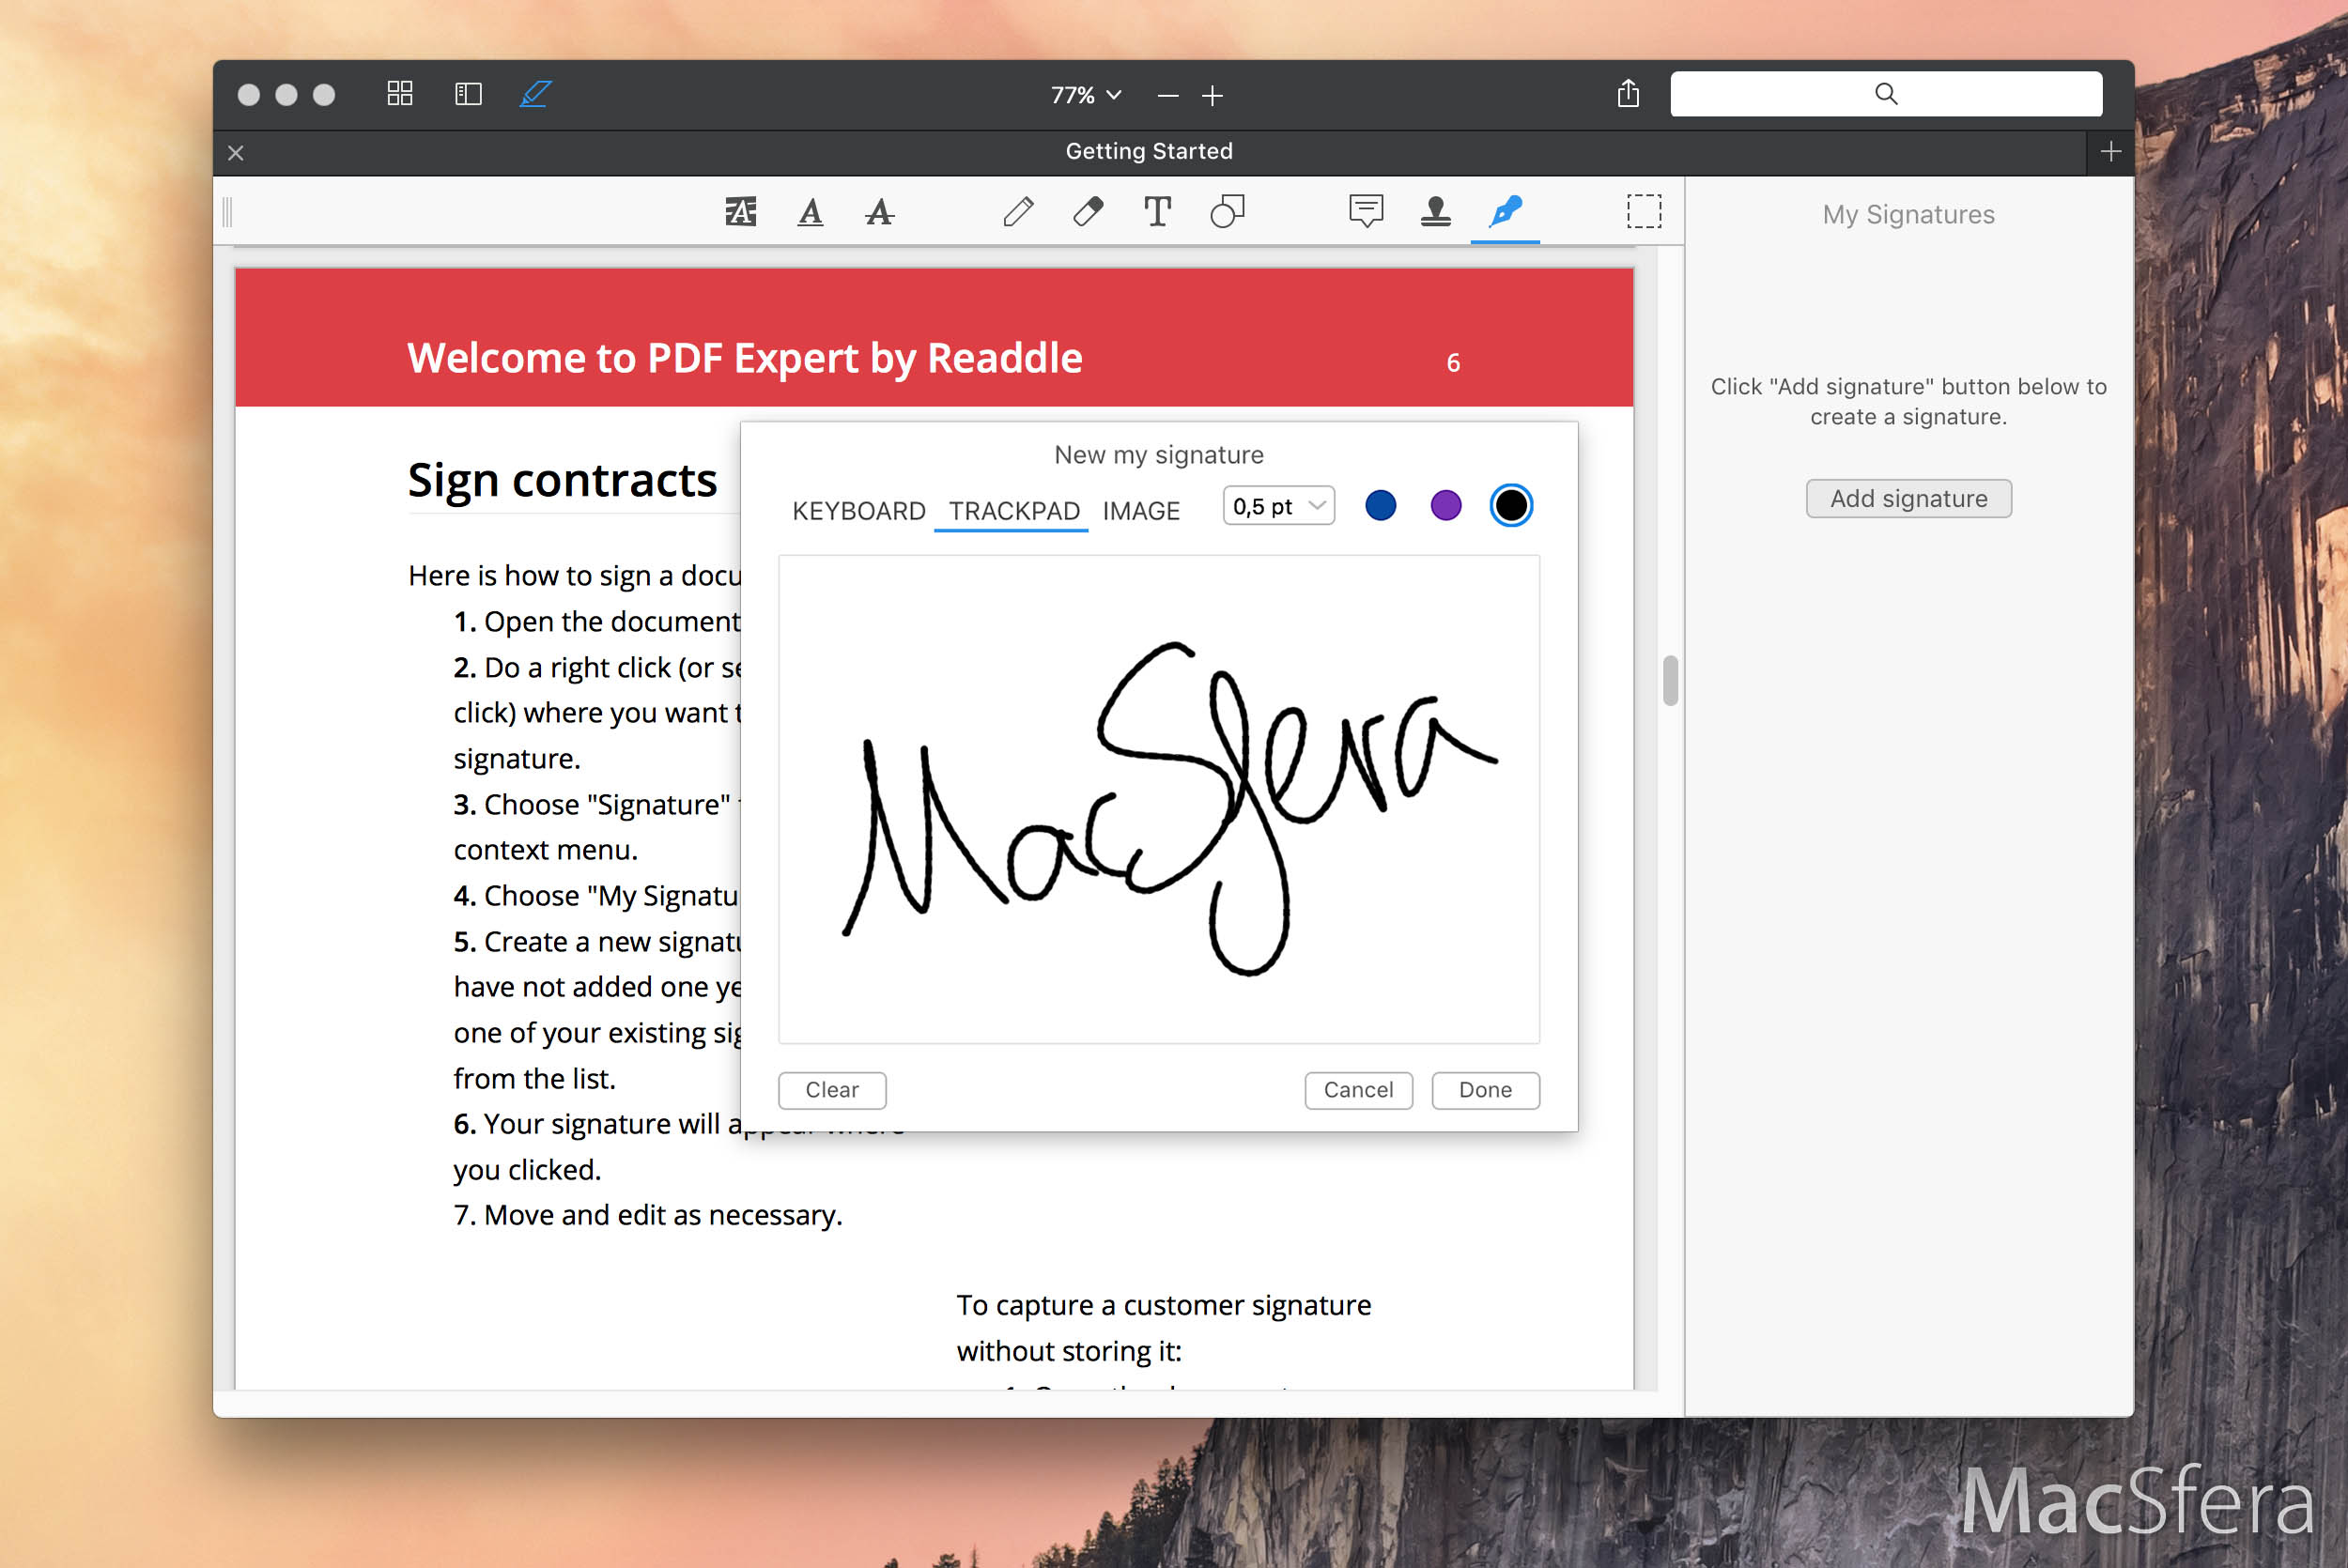Click Cancel in signature dialog

coord(1358,1090)
